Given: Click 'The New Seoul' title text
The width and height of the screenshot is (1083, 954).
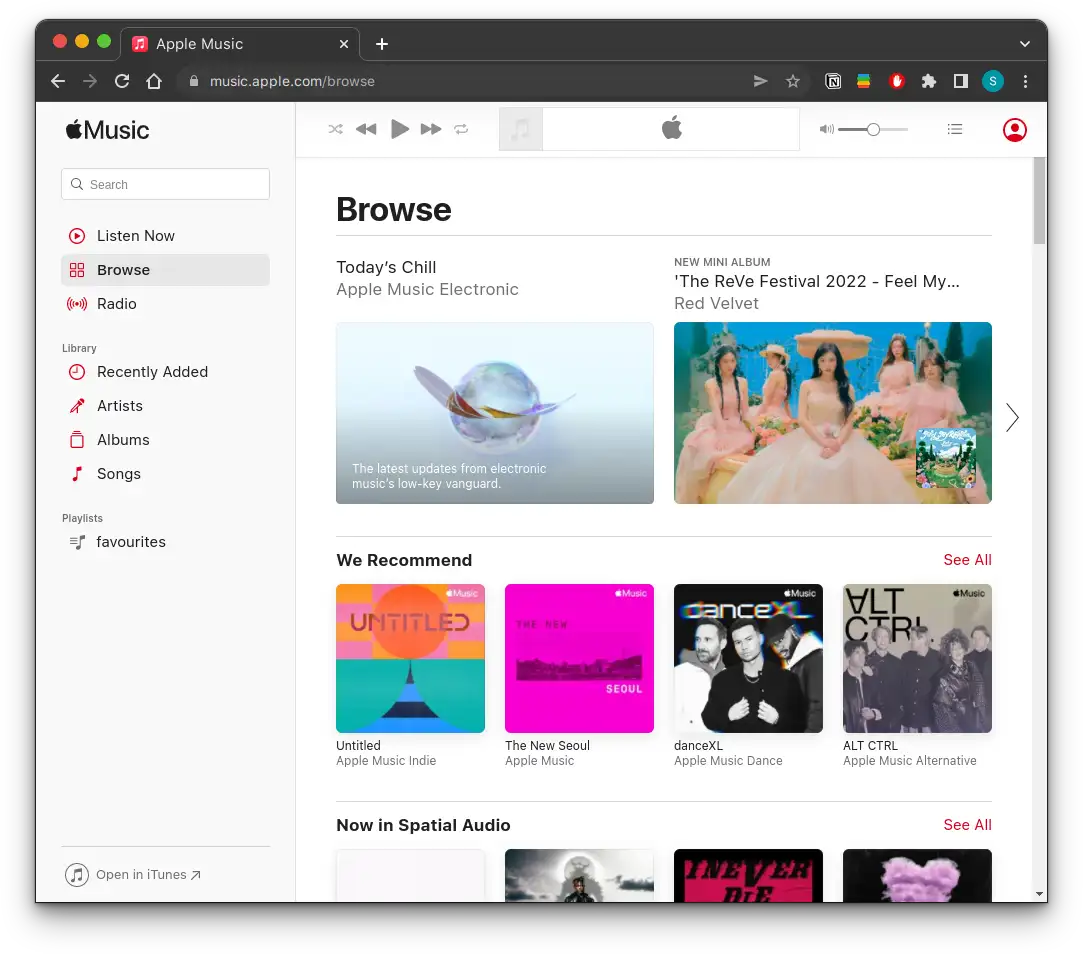Looking at the screenshot, I should (x=547, y=745).
